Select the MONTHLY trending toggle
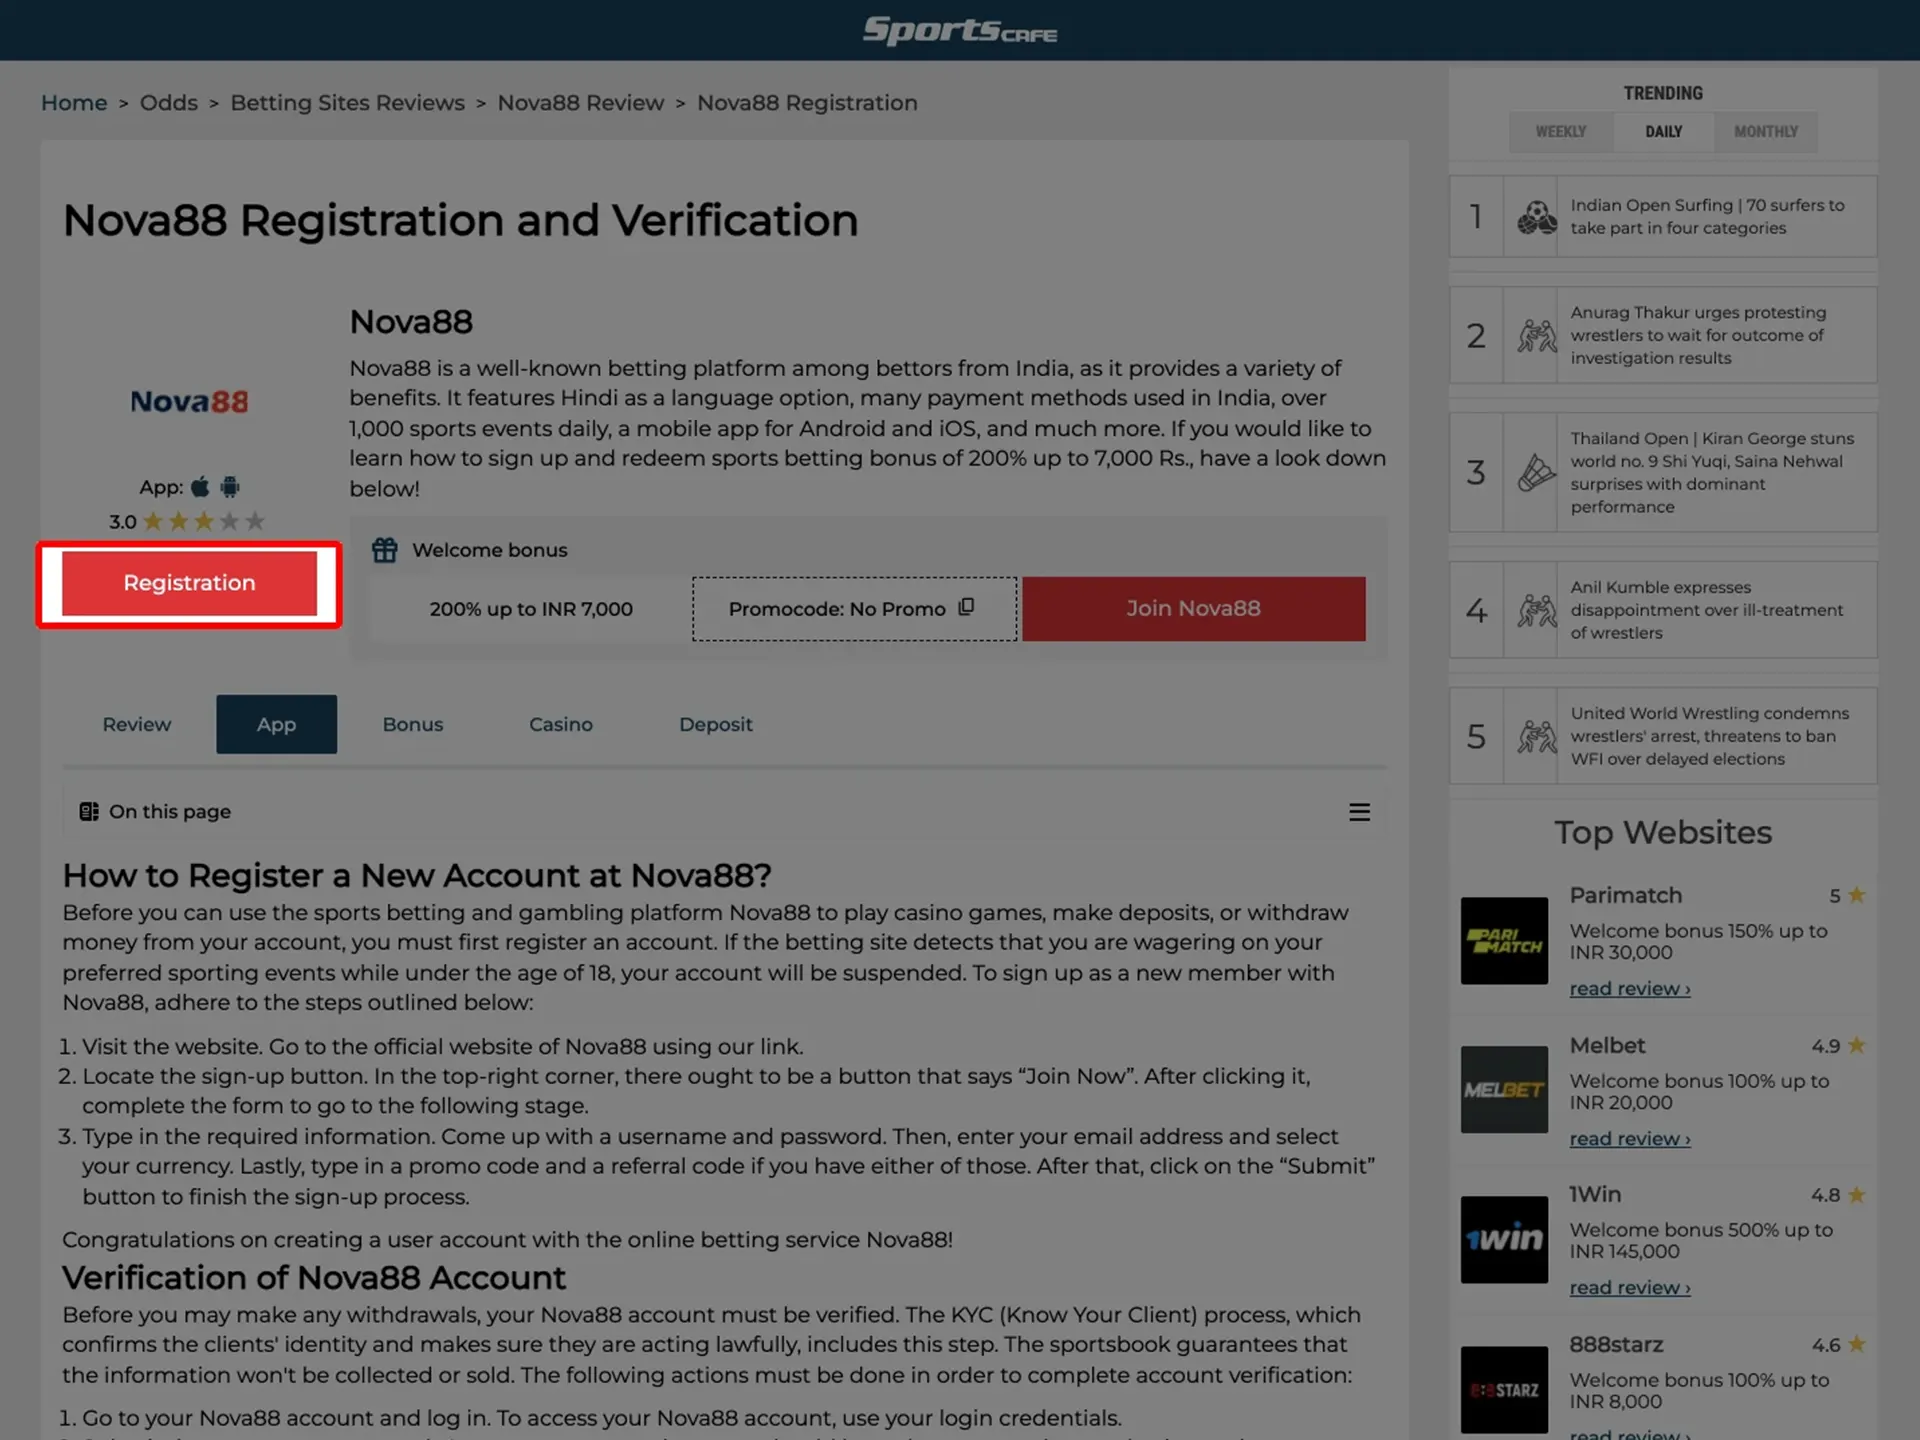The height and width of the screenshot is (1440, 1920). [1764, 132]
